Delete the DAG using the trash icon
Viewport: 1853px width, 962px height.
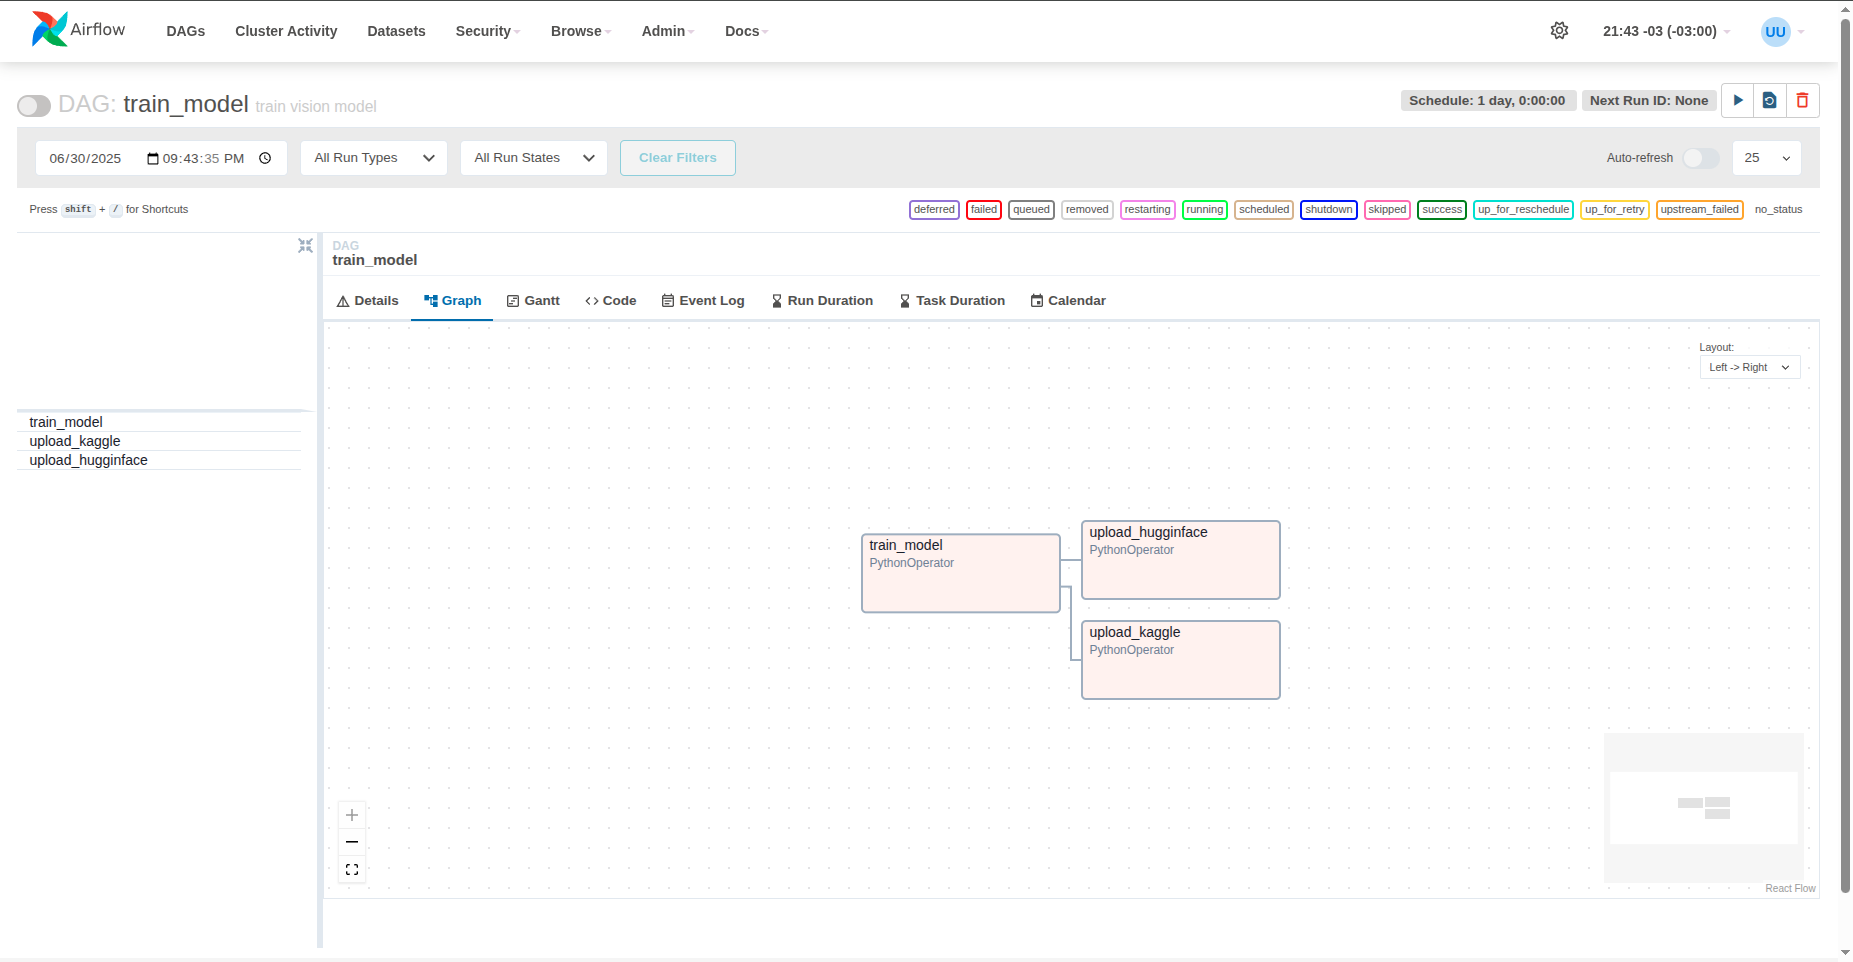pos(1802,100)
